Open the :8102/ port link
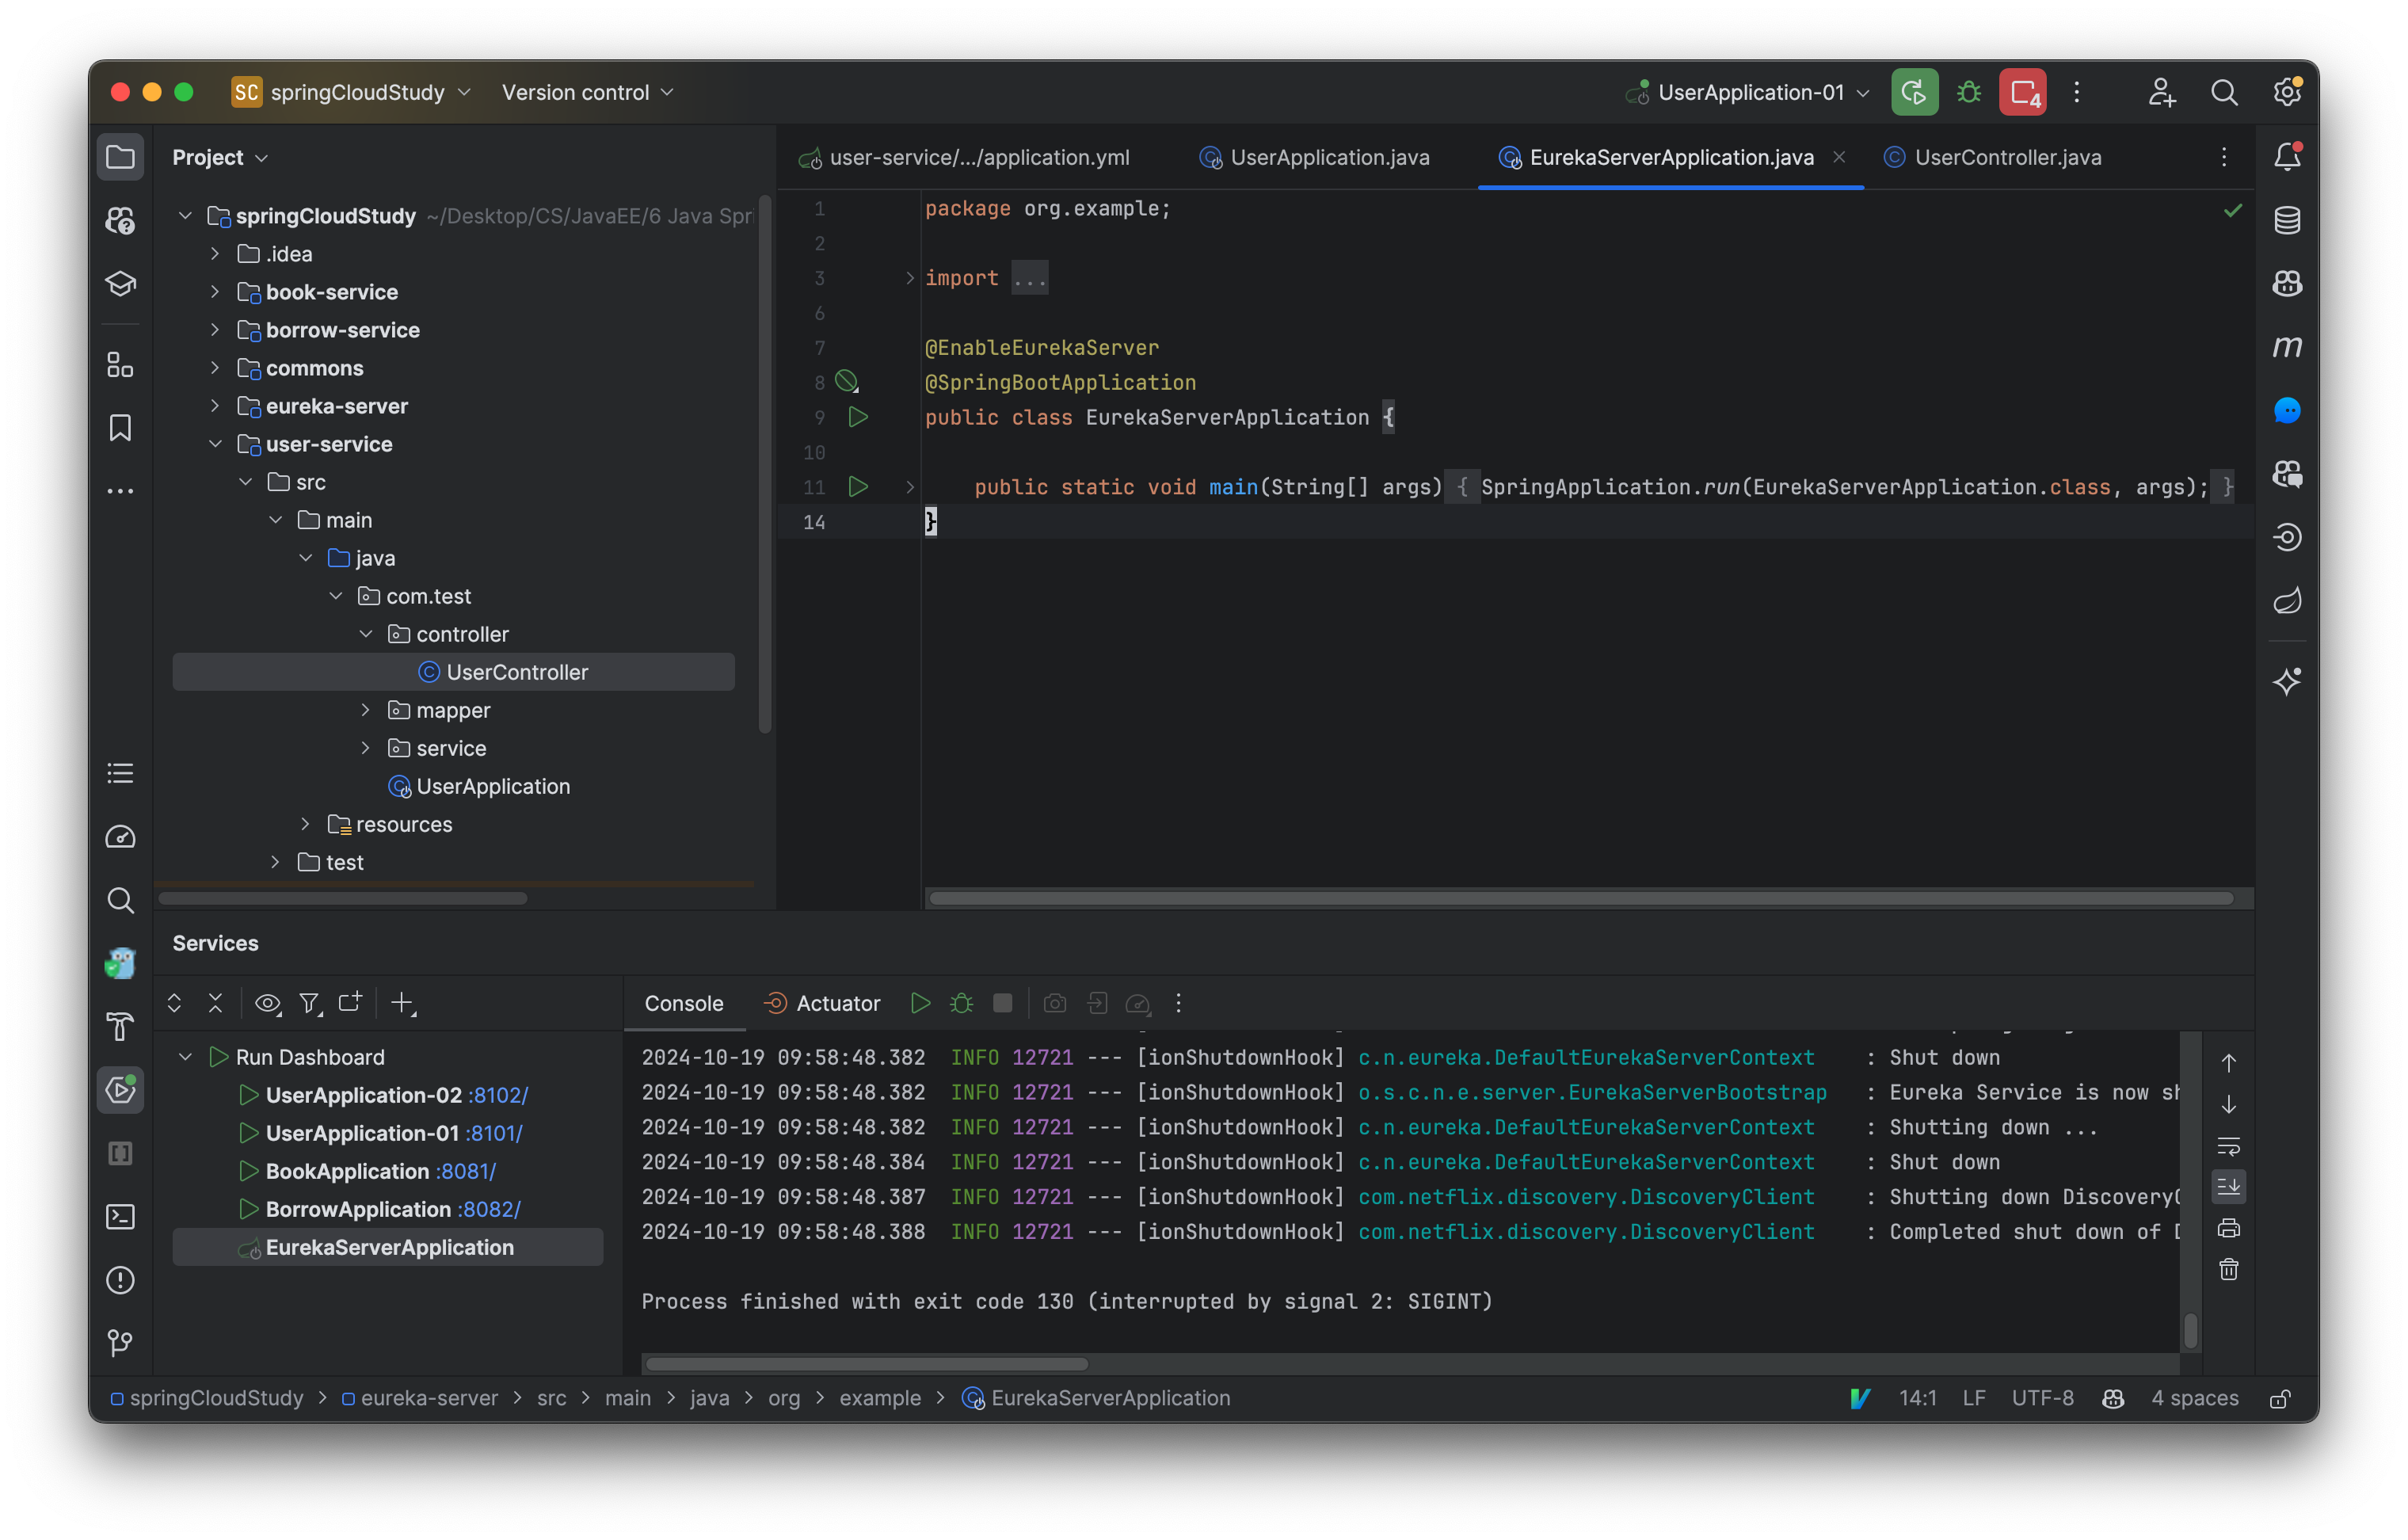The width and height of the screenshot is (2408, 1540). pyautogui.click(x=499, y=1095)
